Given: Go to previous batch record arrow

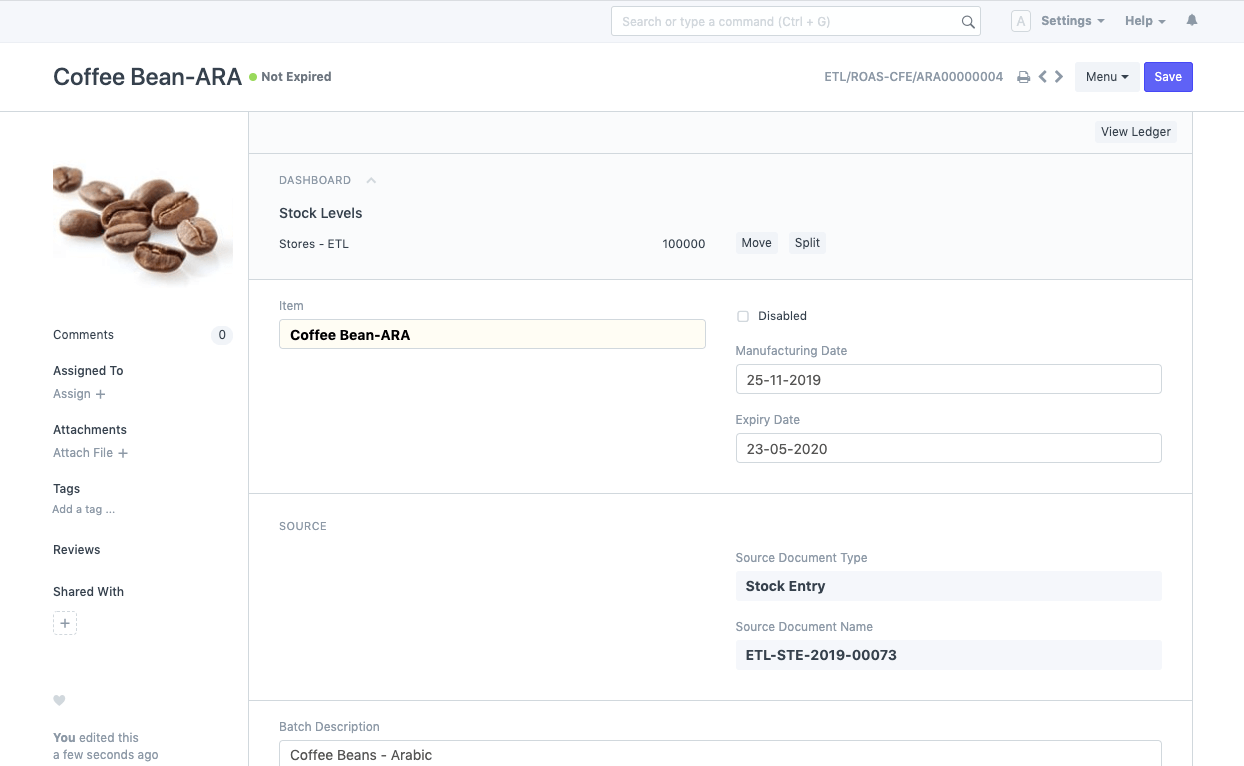Looking at the screenshot, I should tap(1042, 77).
